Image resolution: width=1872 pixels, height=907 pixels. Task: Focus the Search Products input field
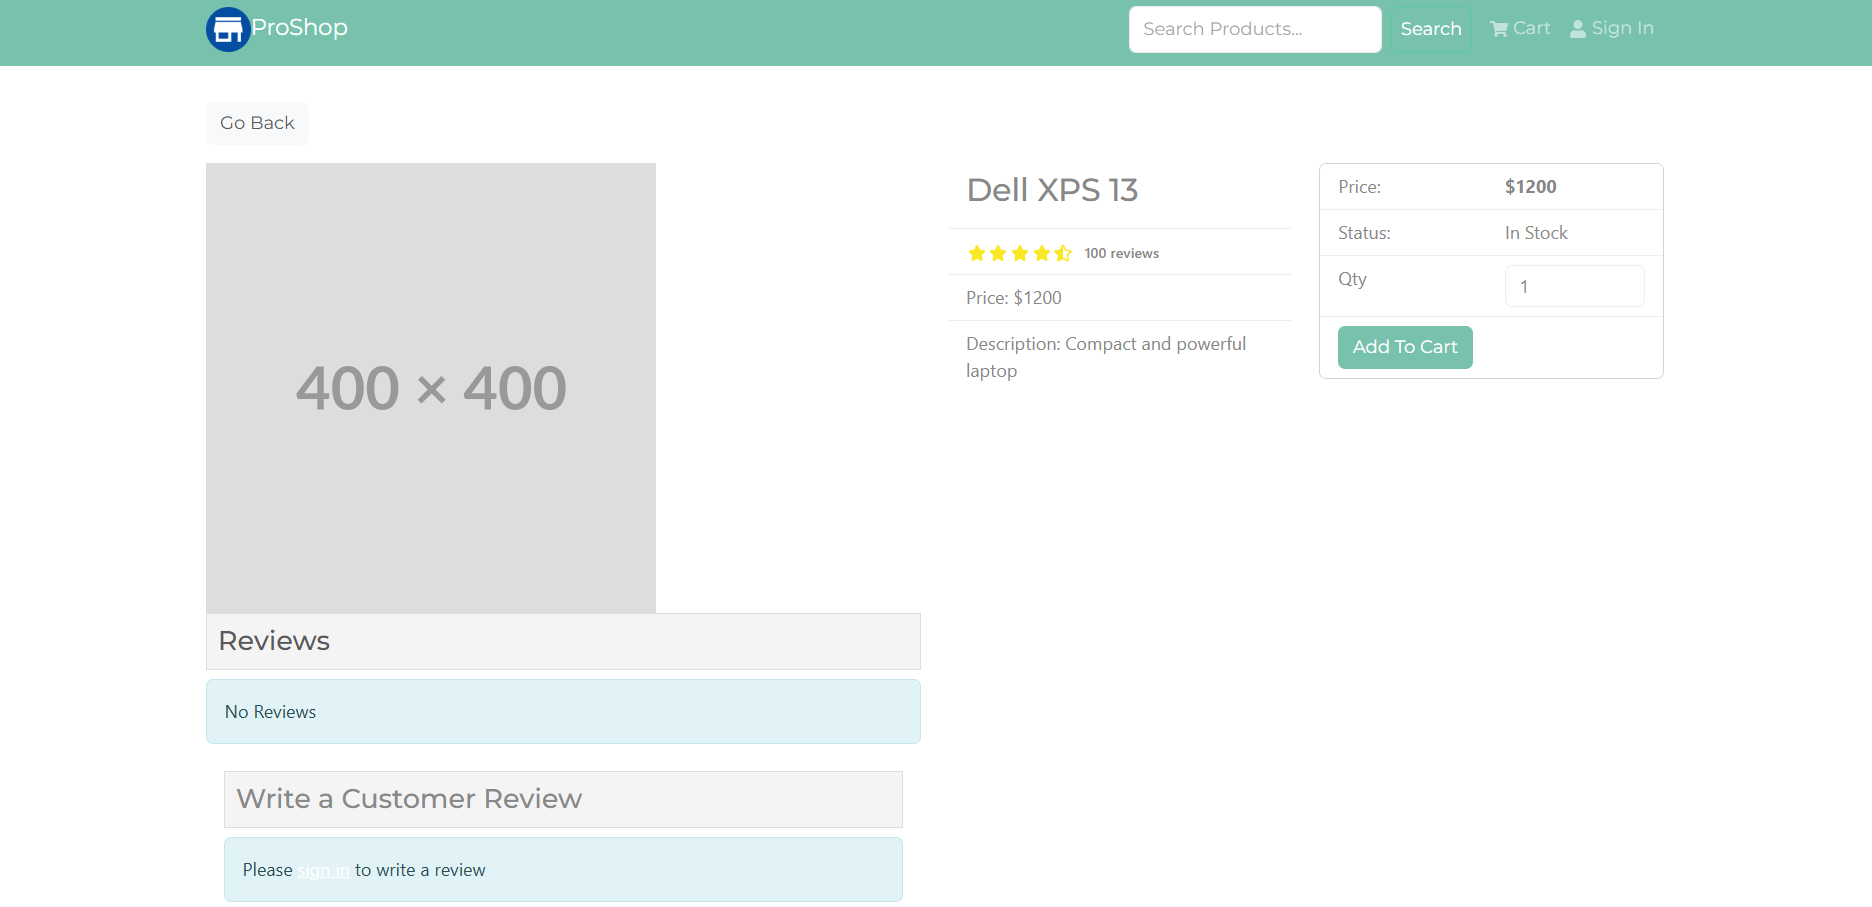[1255, 29]
